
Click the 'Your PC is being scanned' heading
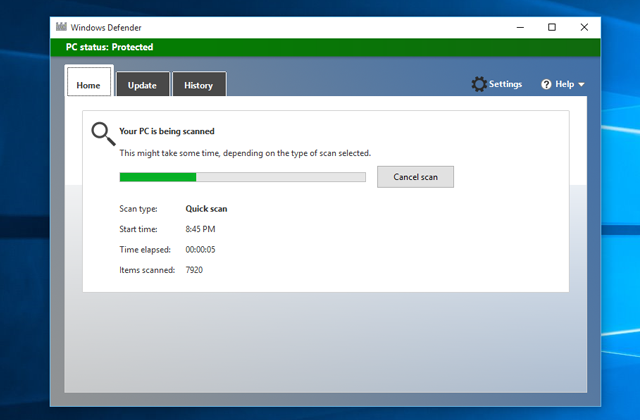[167, 131]
